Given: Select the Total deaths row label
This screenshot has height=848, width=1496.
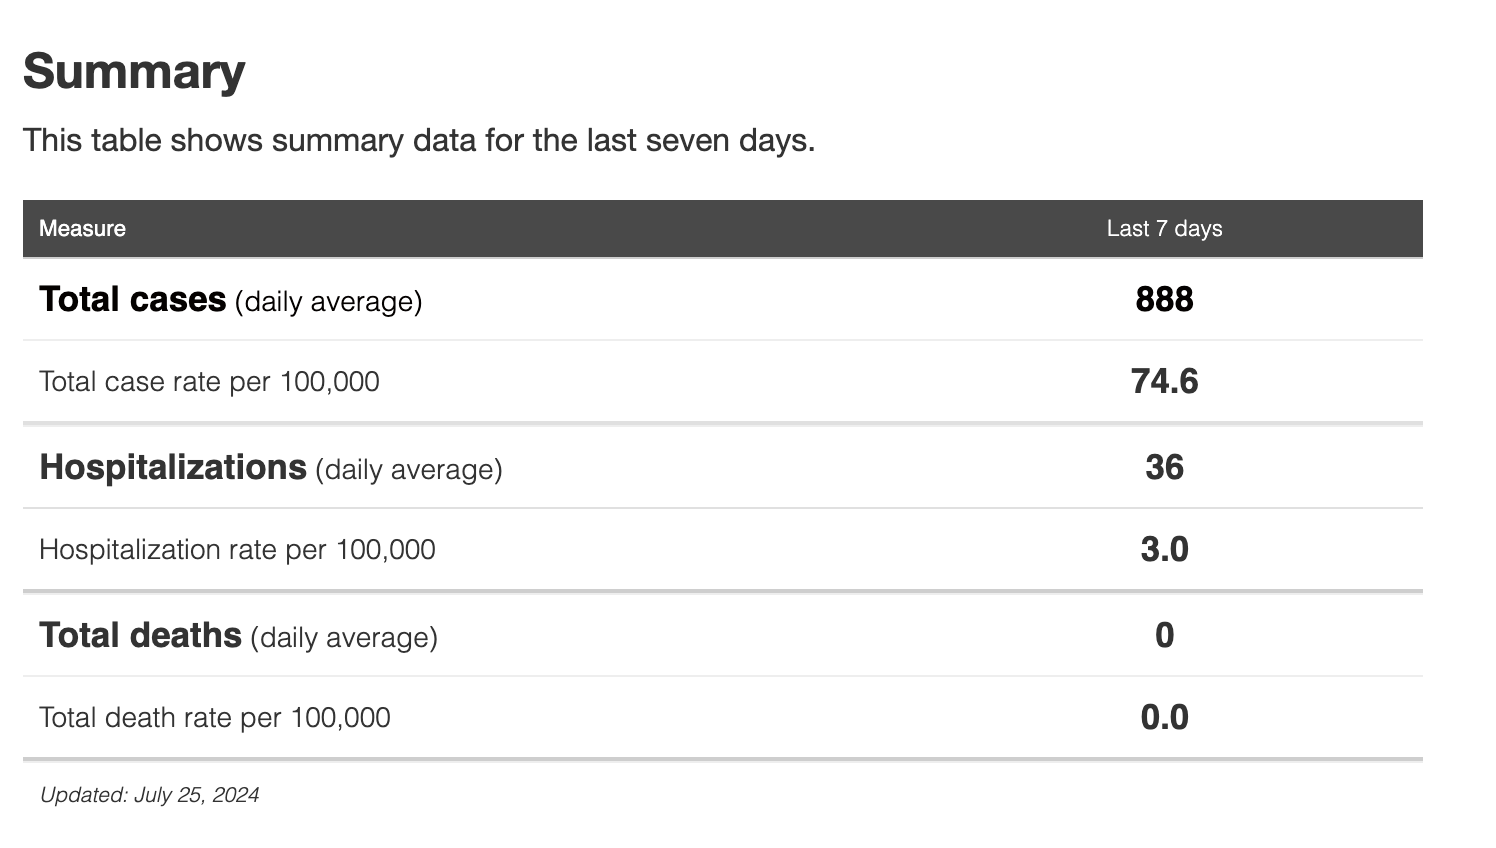Looking at the screenshot, I should point(140,636).
